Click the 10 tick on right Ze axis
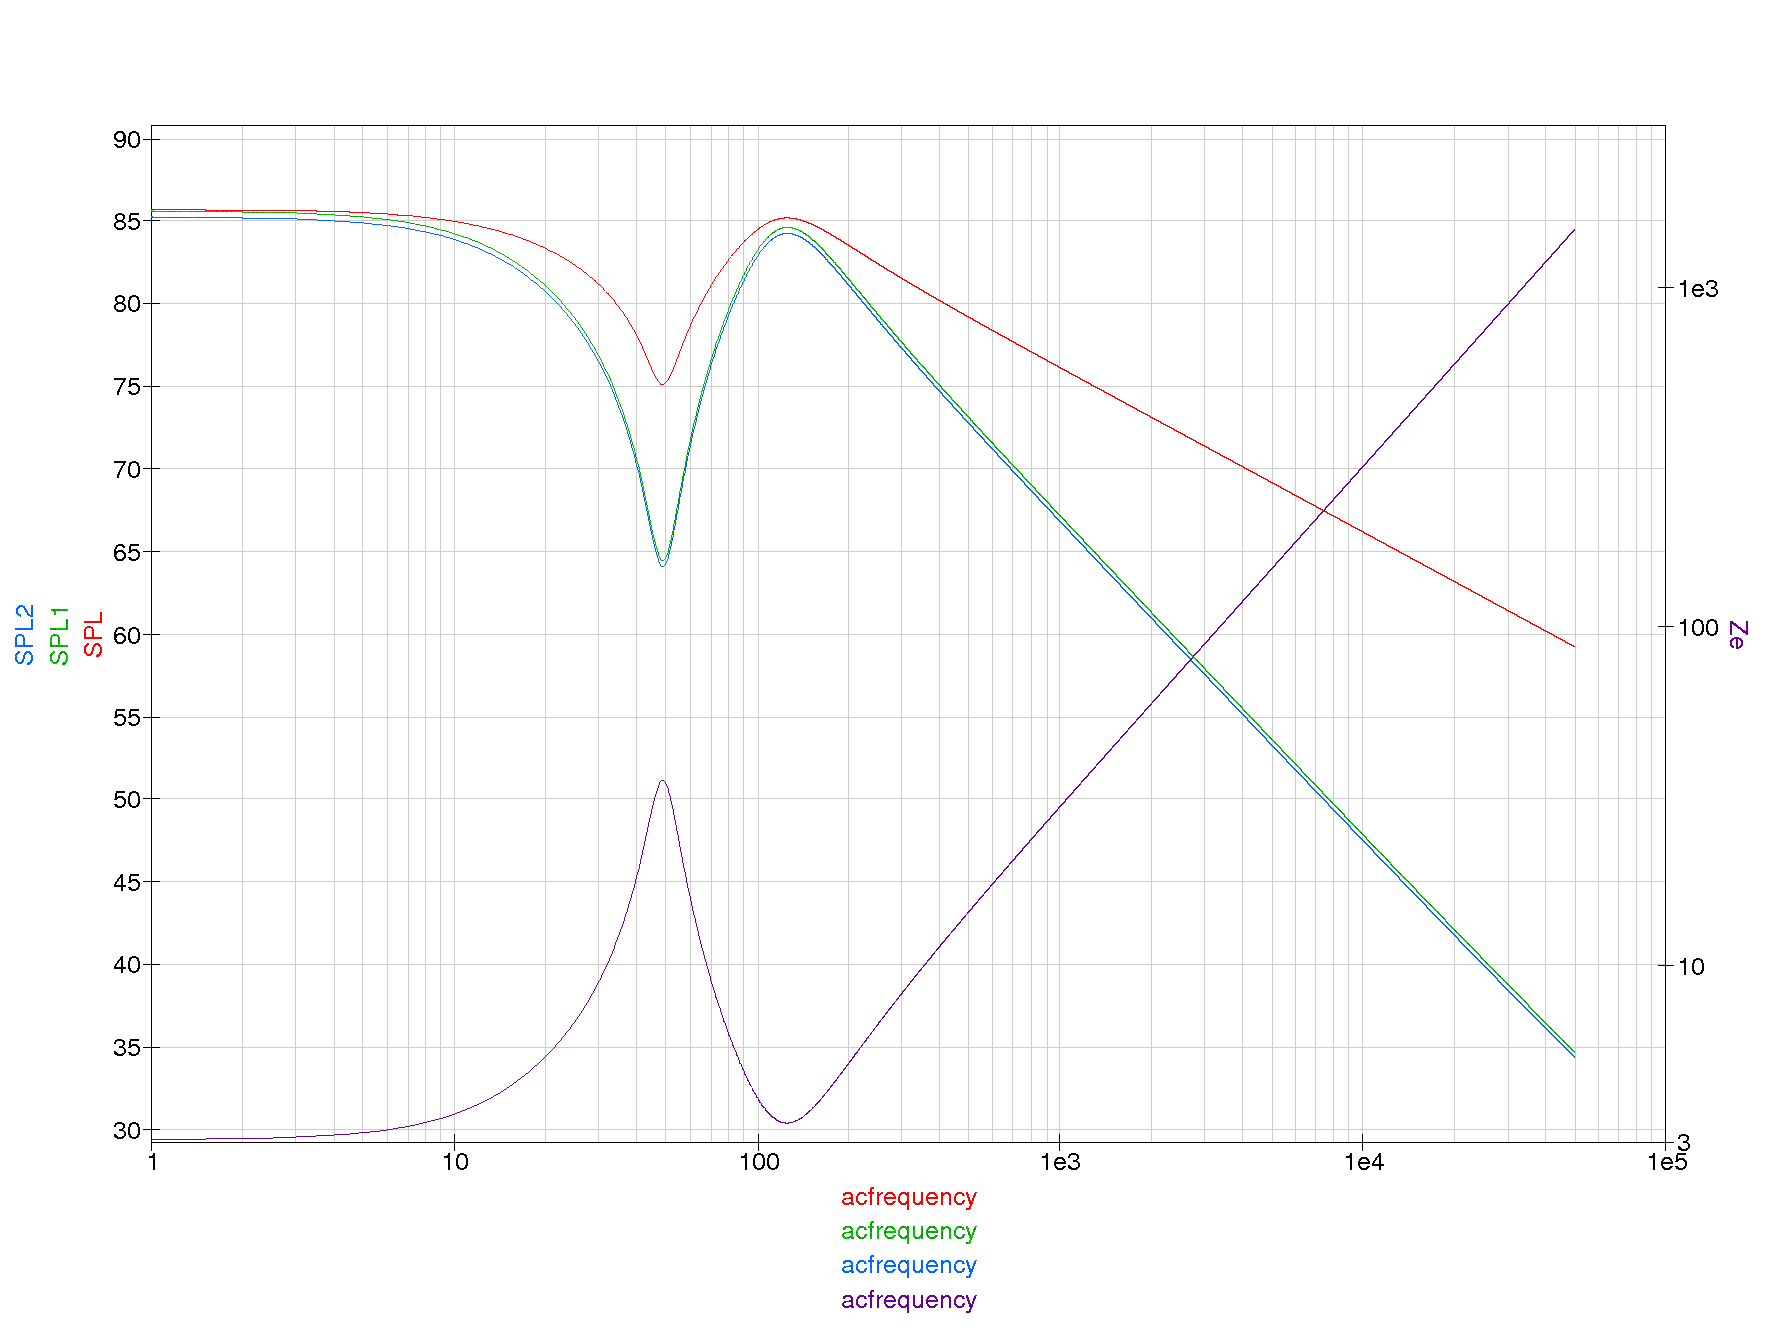The width and height of the screenshot is (1770, 1331). click(x=1691, y=967)
